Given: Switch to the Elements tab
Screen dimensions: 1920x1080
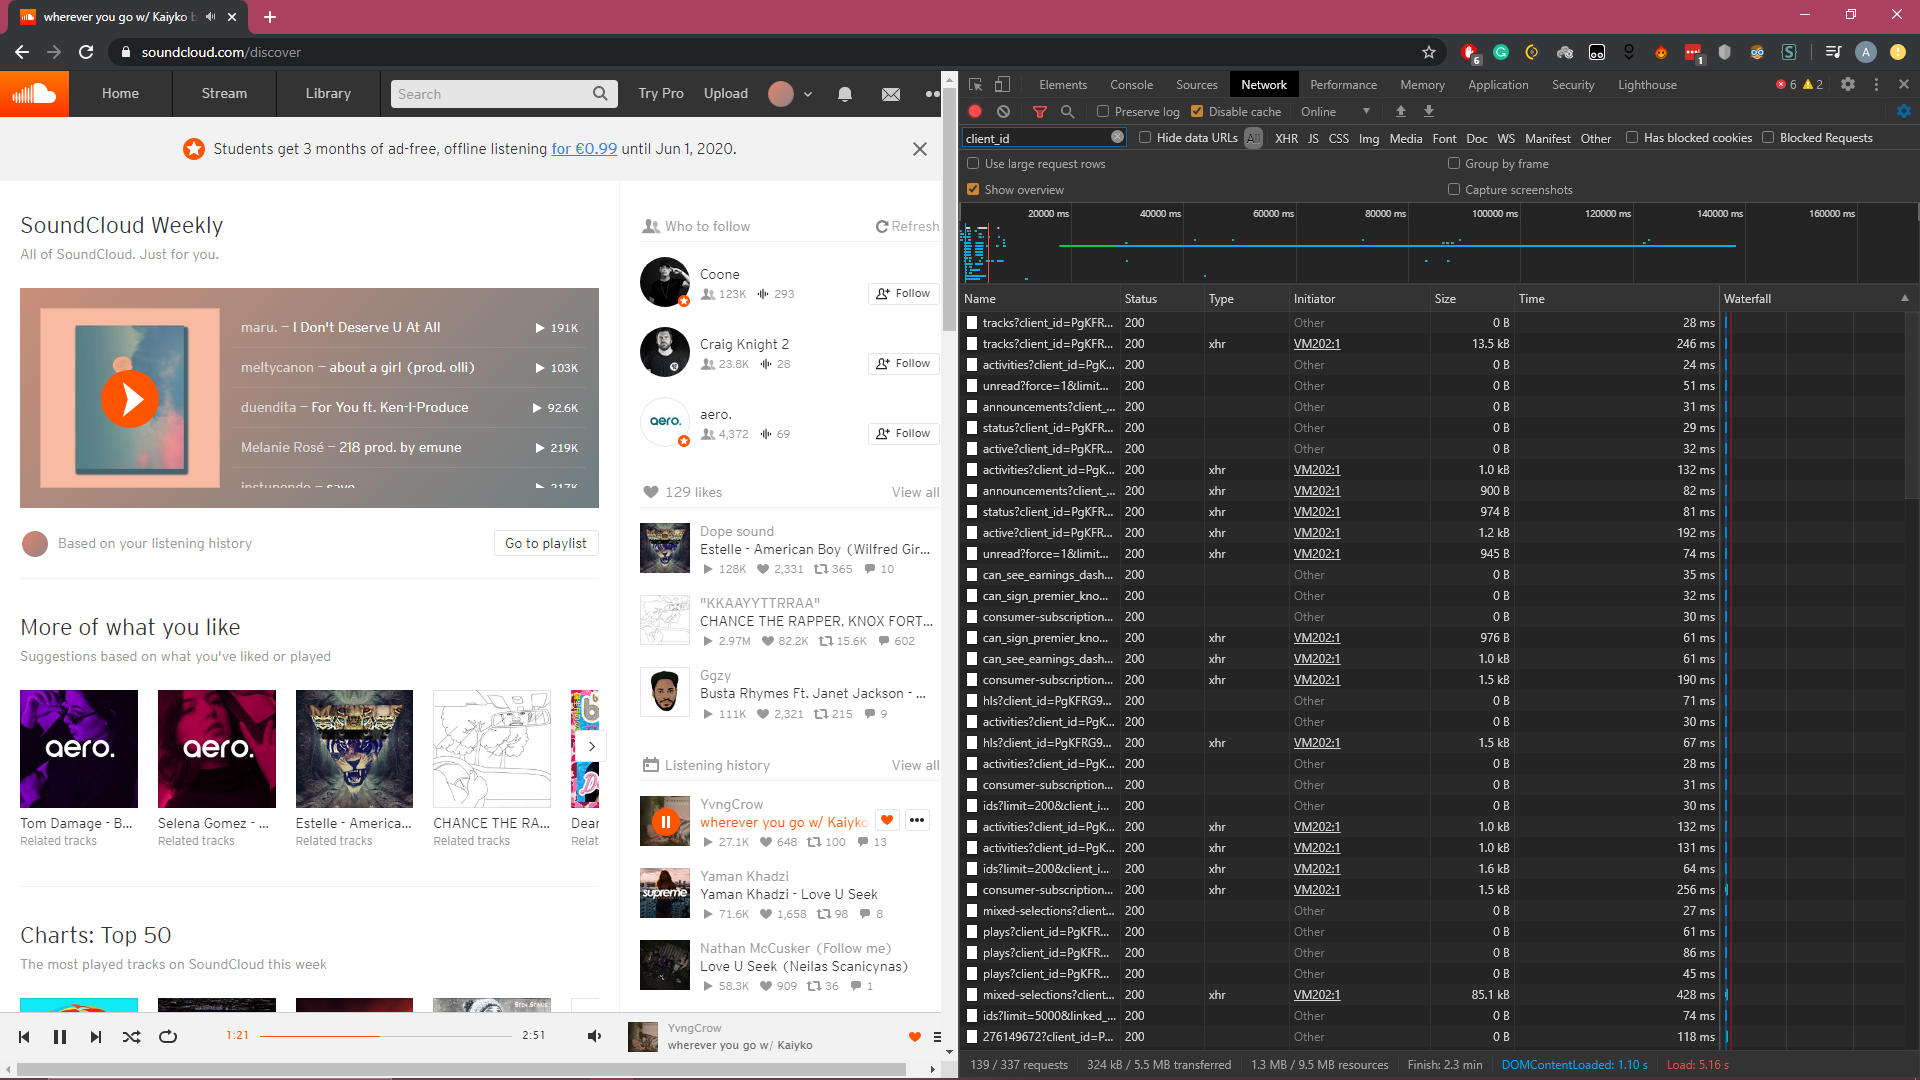Looking at the screenshot, I should [x=1063, y=85].
